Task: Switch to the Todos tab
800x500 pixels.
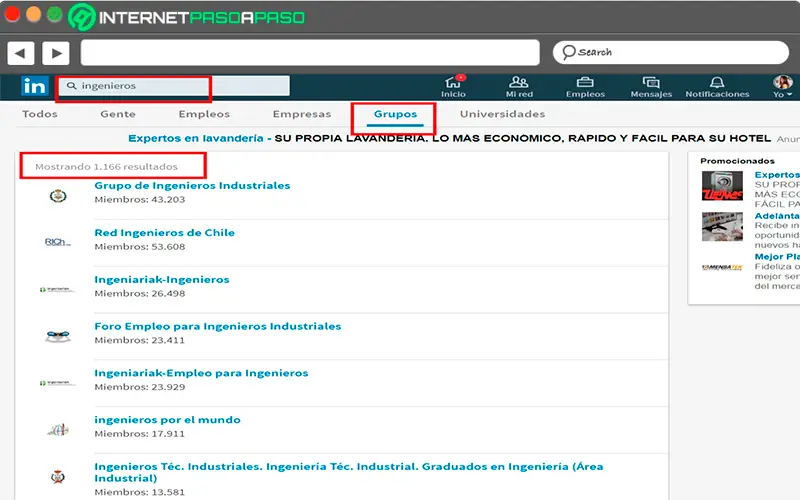Action: 40,114
